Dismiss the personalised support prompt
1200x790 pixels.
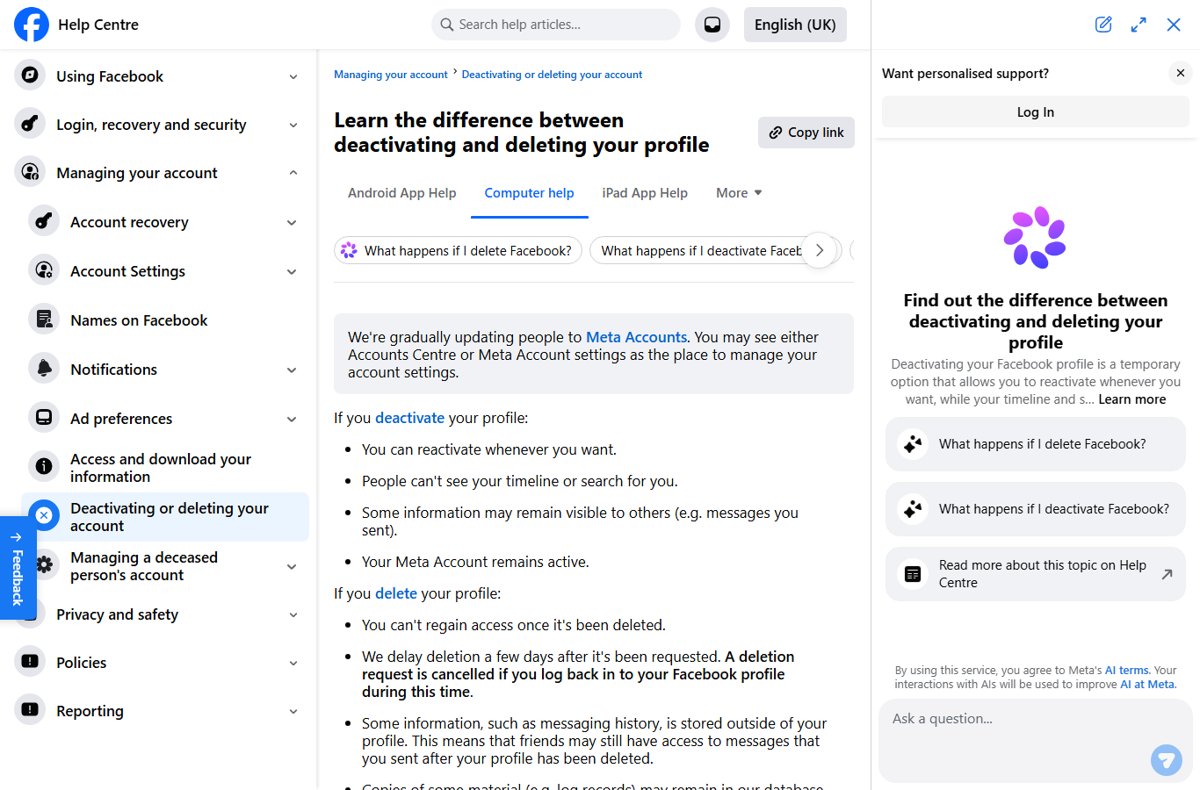coord(1180,73)
